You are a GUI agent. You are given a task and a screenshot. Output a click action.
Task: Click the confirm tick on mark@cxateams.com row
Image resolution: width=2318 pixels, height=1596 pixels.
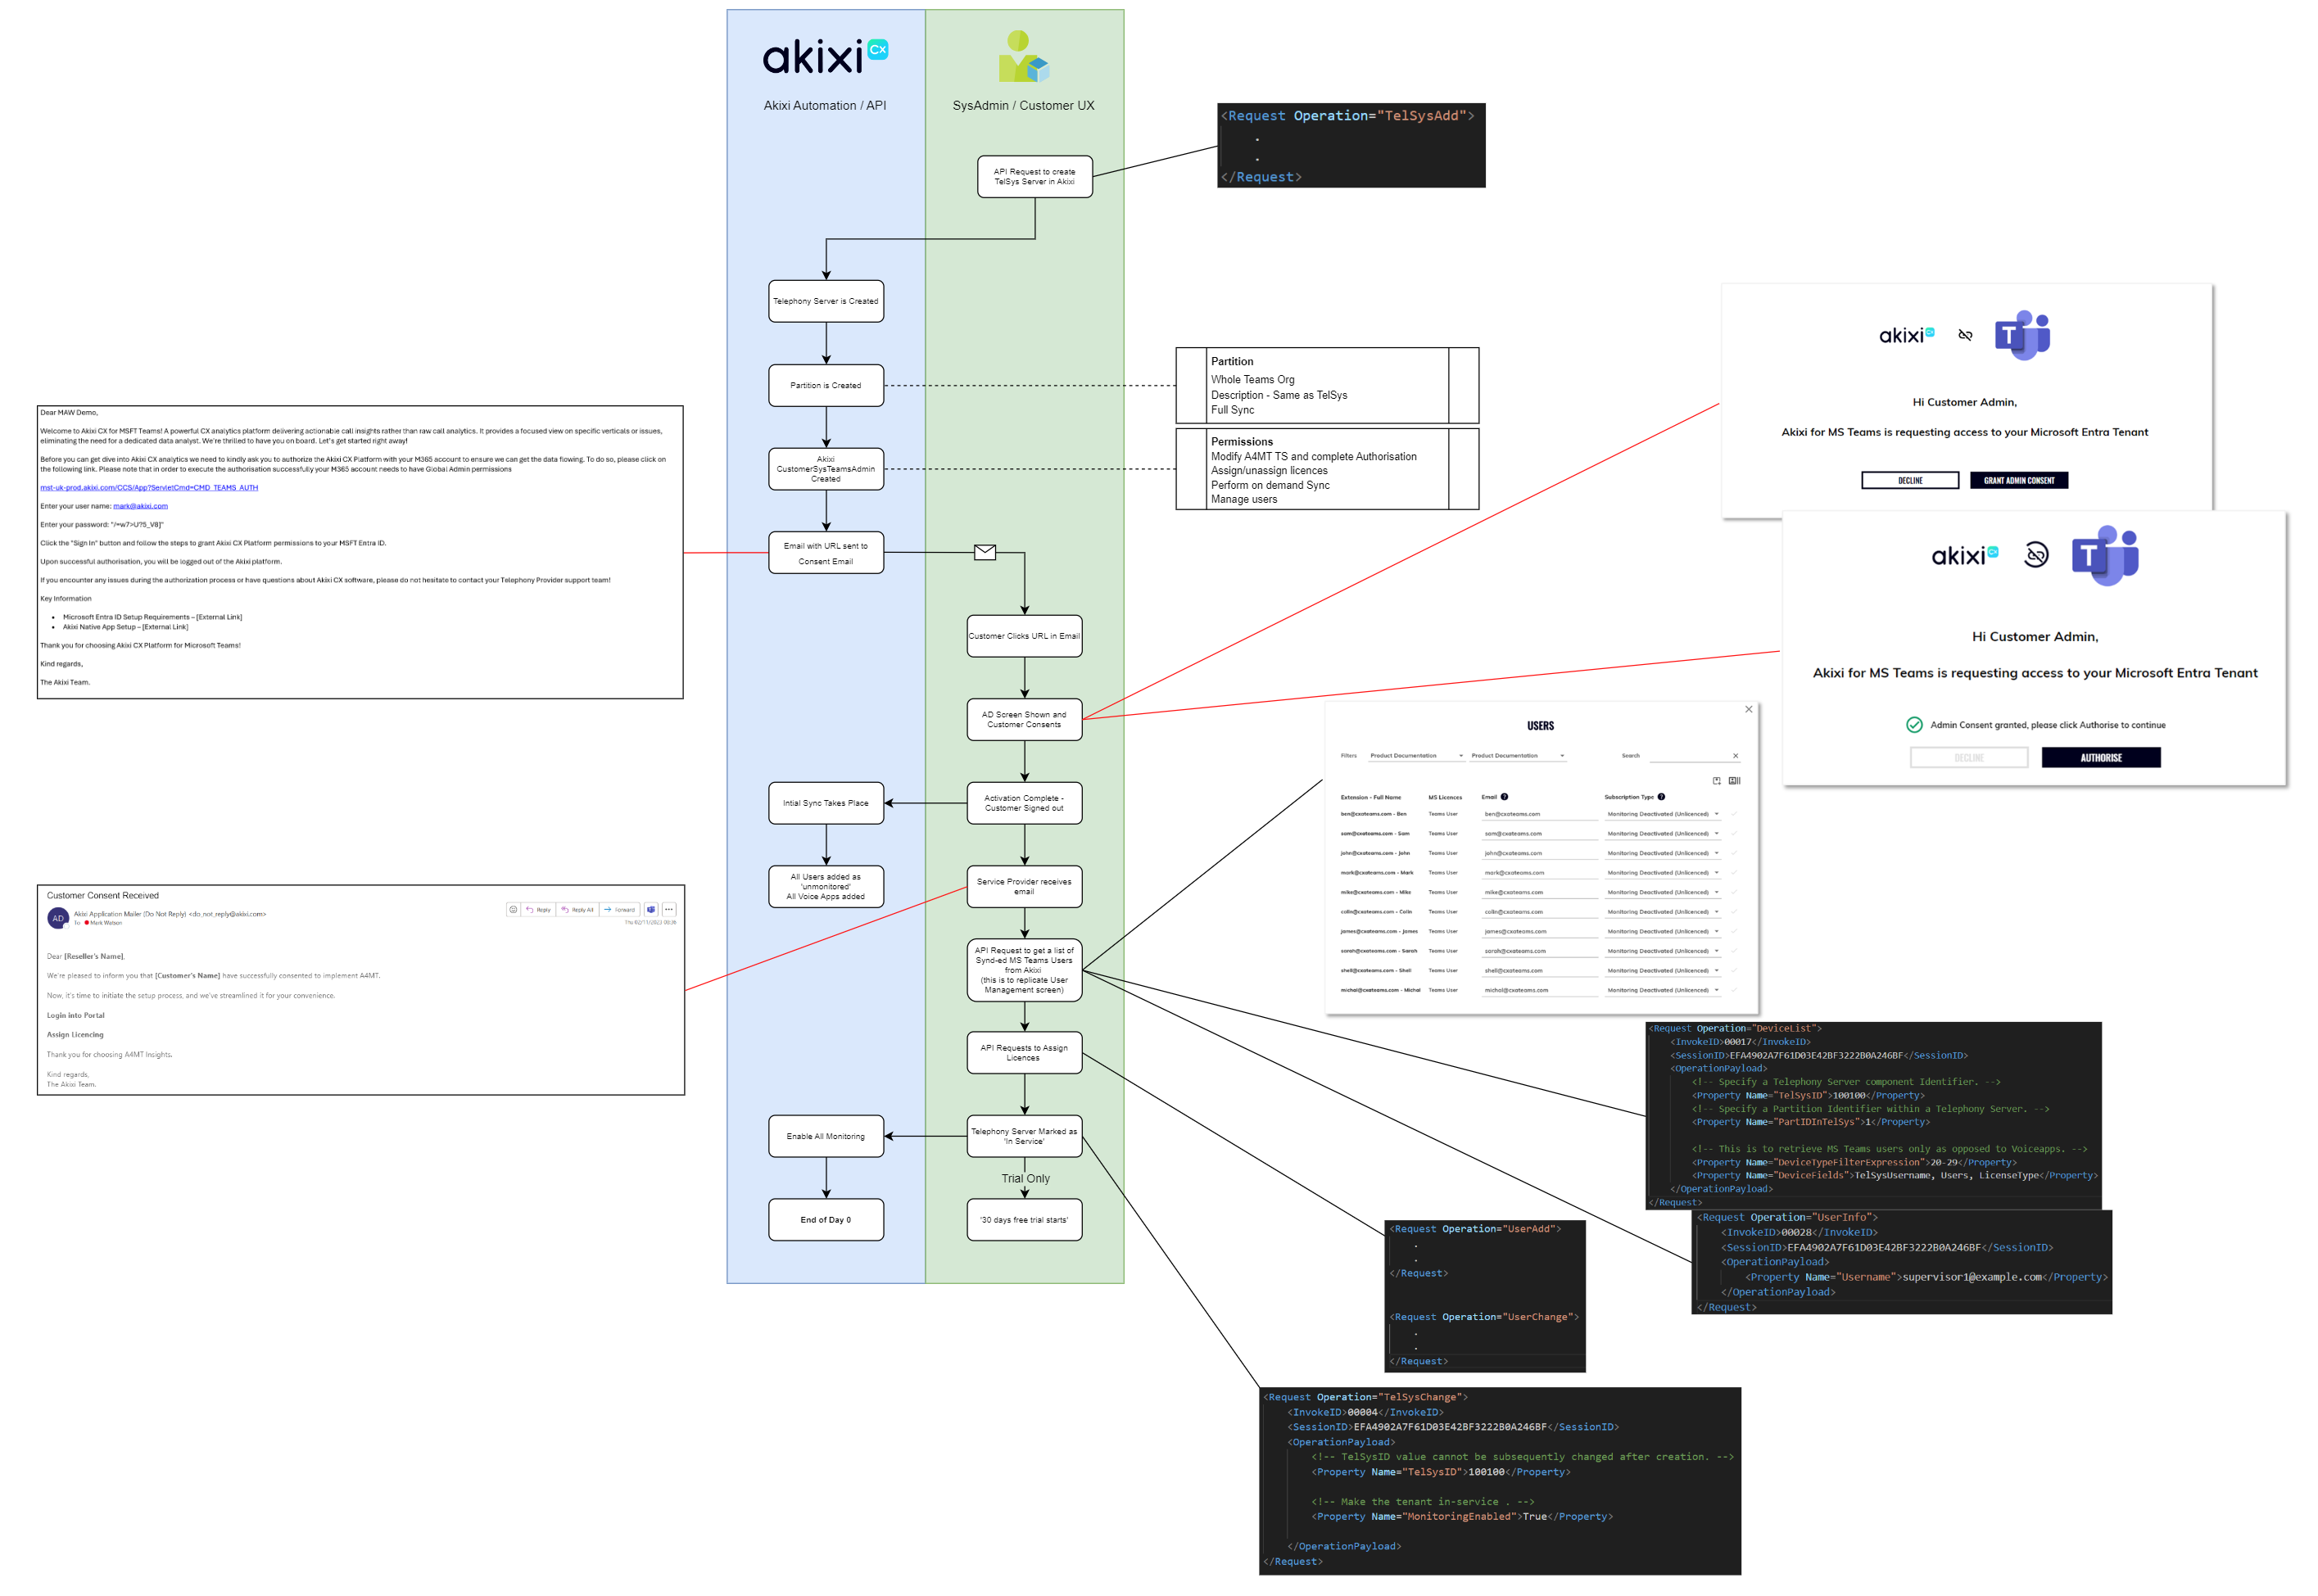[1734, 872]
